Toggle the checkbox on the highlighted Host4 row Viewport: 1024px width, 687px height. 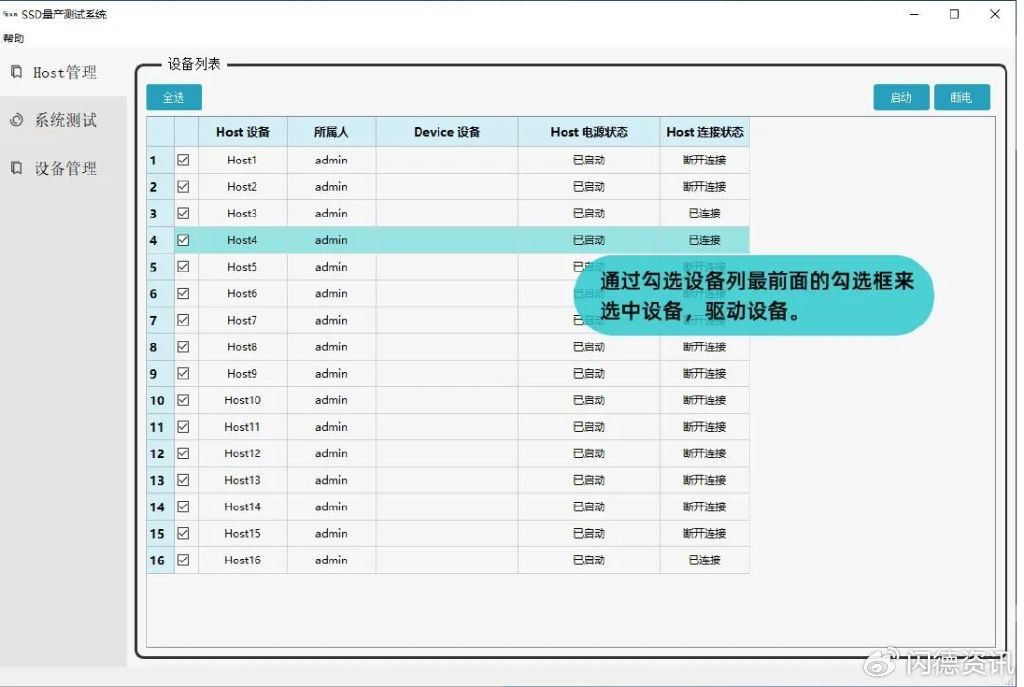184,240
